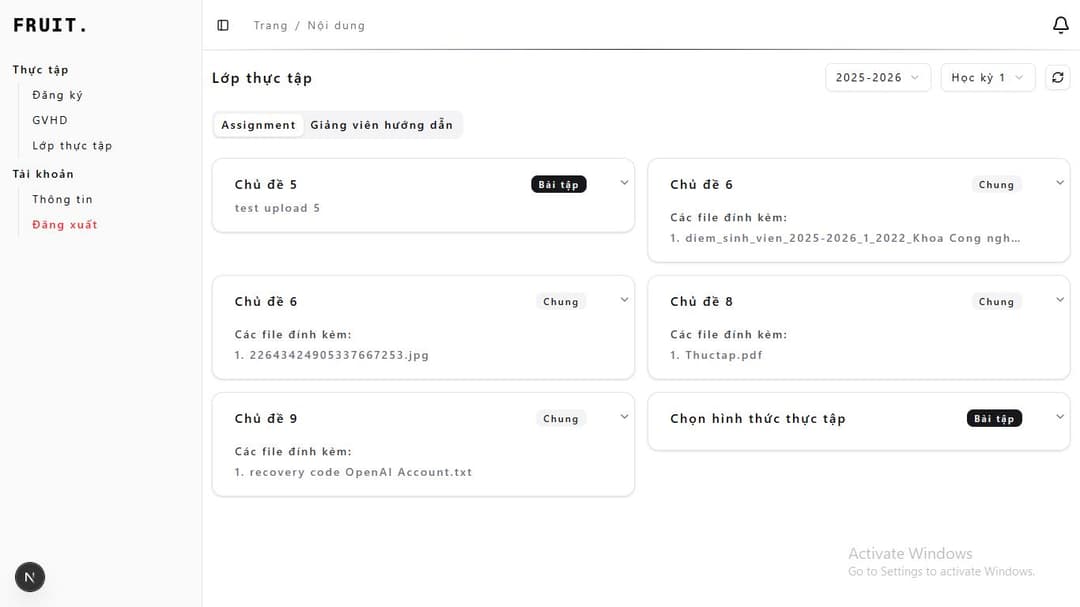Select Lớp thực tập in sidebar
This screenshot has height=607, width=1080.
[x=72, y=146]
